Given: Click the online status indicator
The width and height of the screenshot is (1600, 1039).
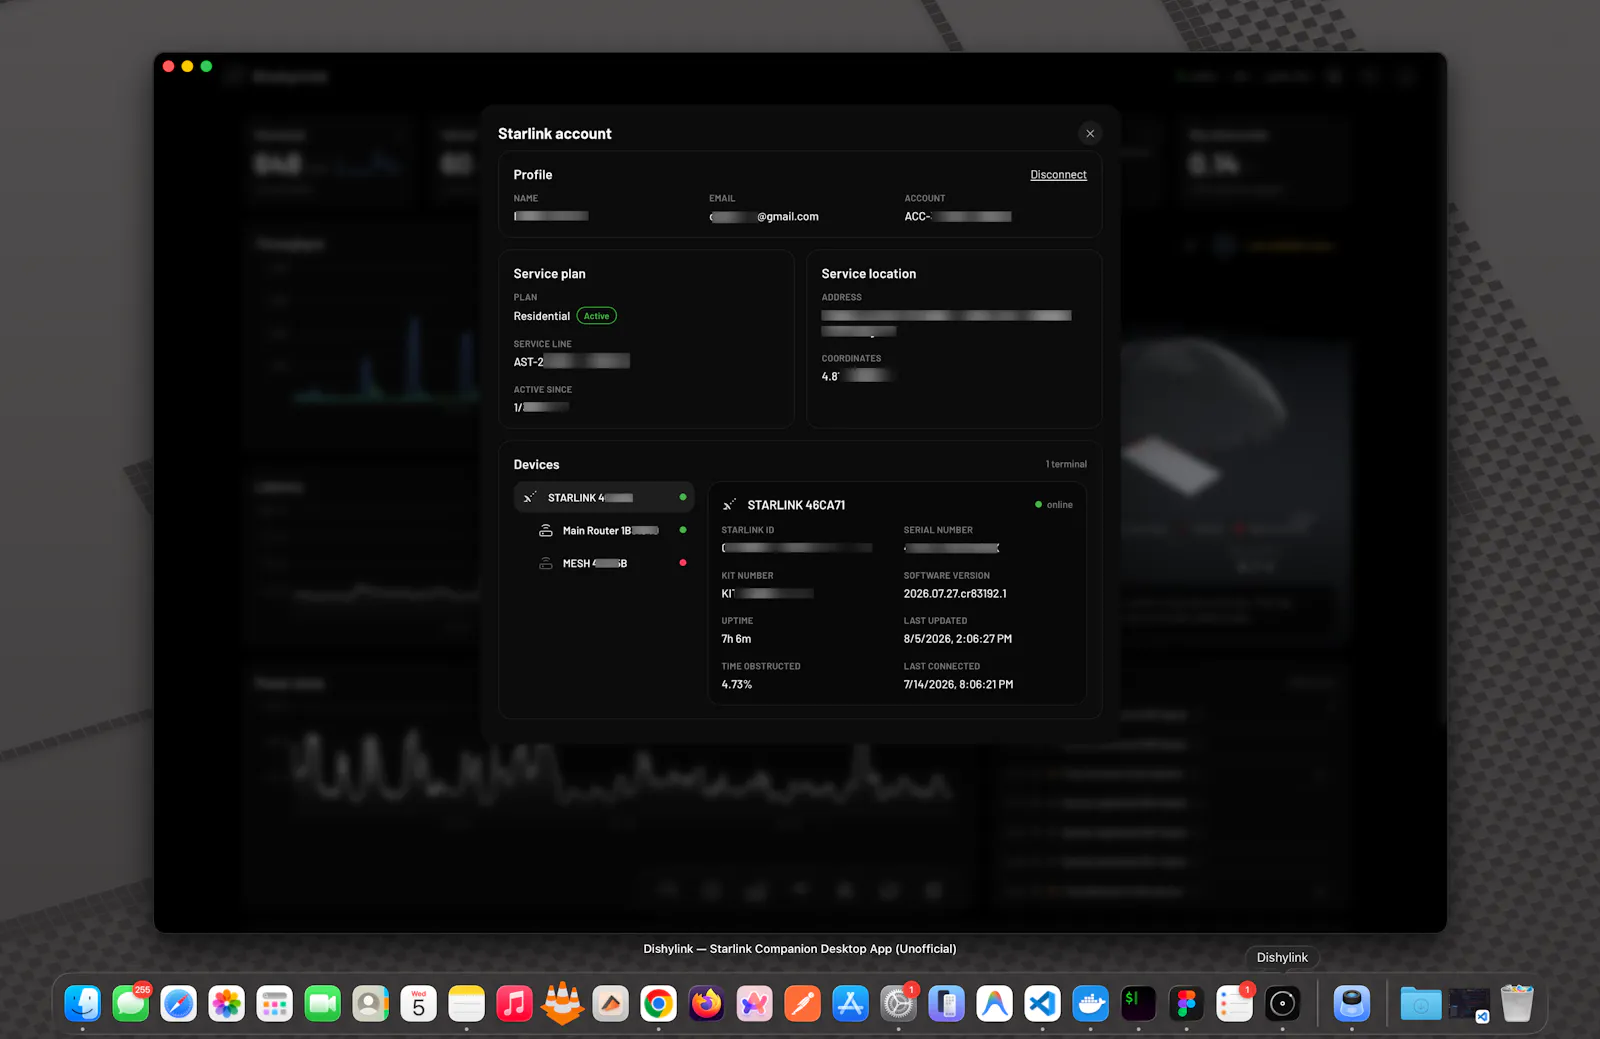Looking at the screenshot, I should click(x=1054, y=505).
